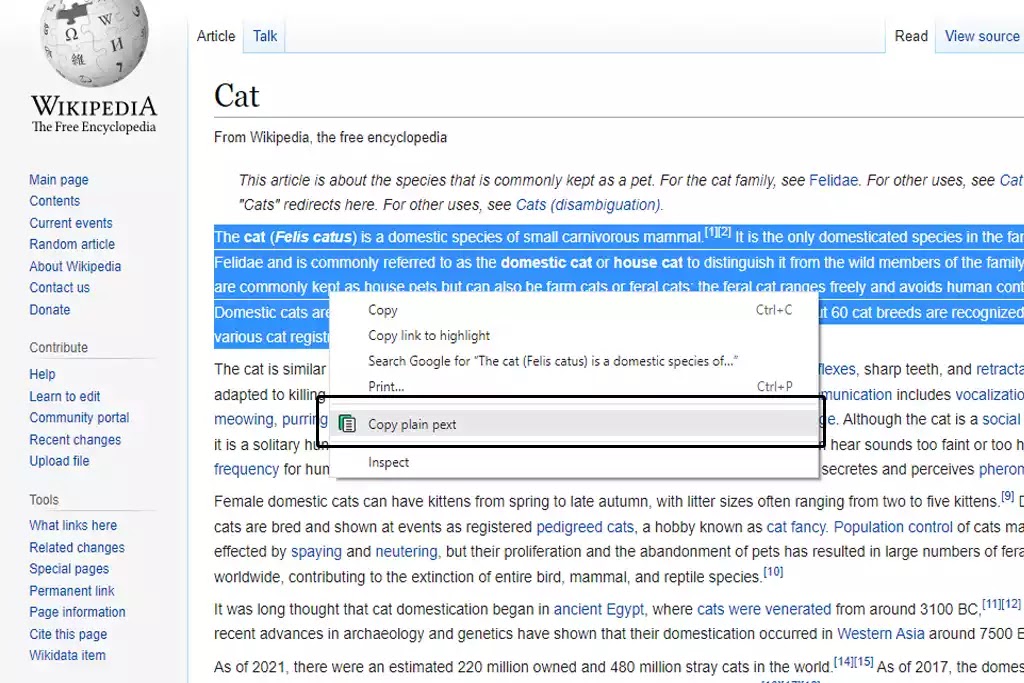Open the Article tab
The height and width of the screenshot is (683, 1024).
click(216, 36)
